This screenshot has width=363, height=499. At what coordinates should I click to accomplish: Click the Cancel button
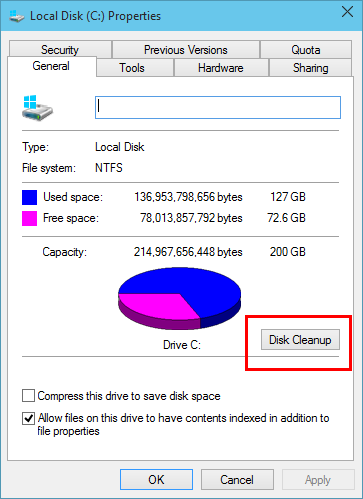coord(237,479)
